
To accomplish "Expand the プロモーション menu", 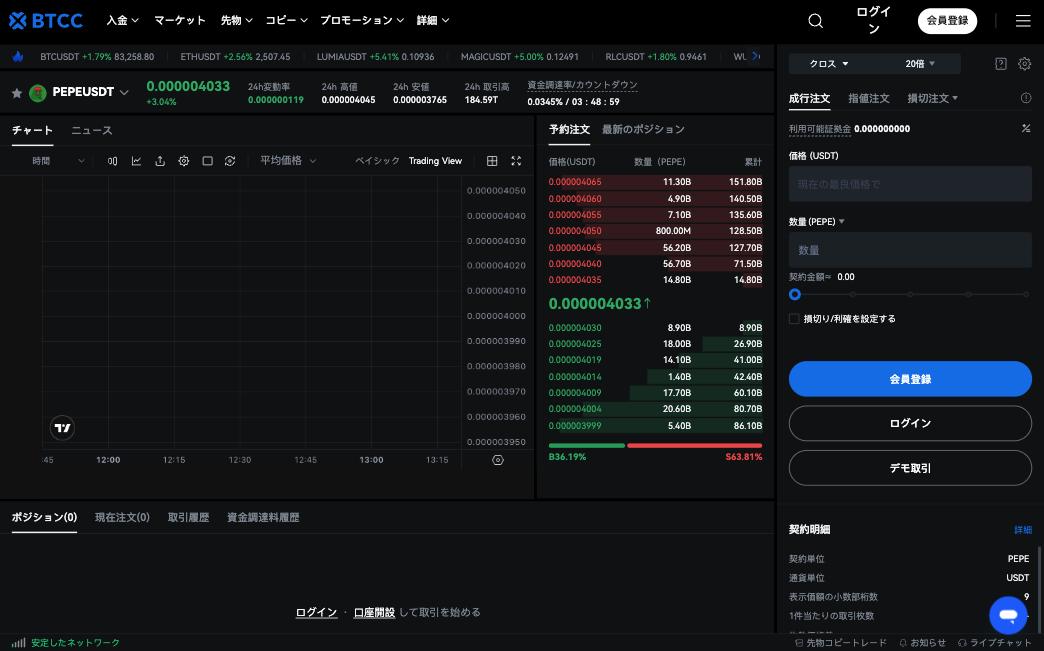I will [x=362, y=21].
